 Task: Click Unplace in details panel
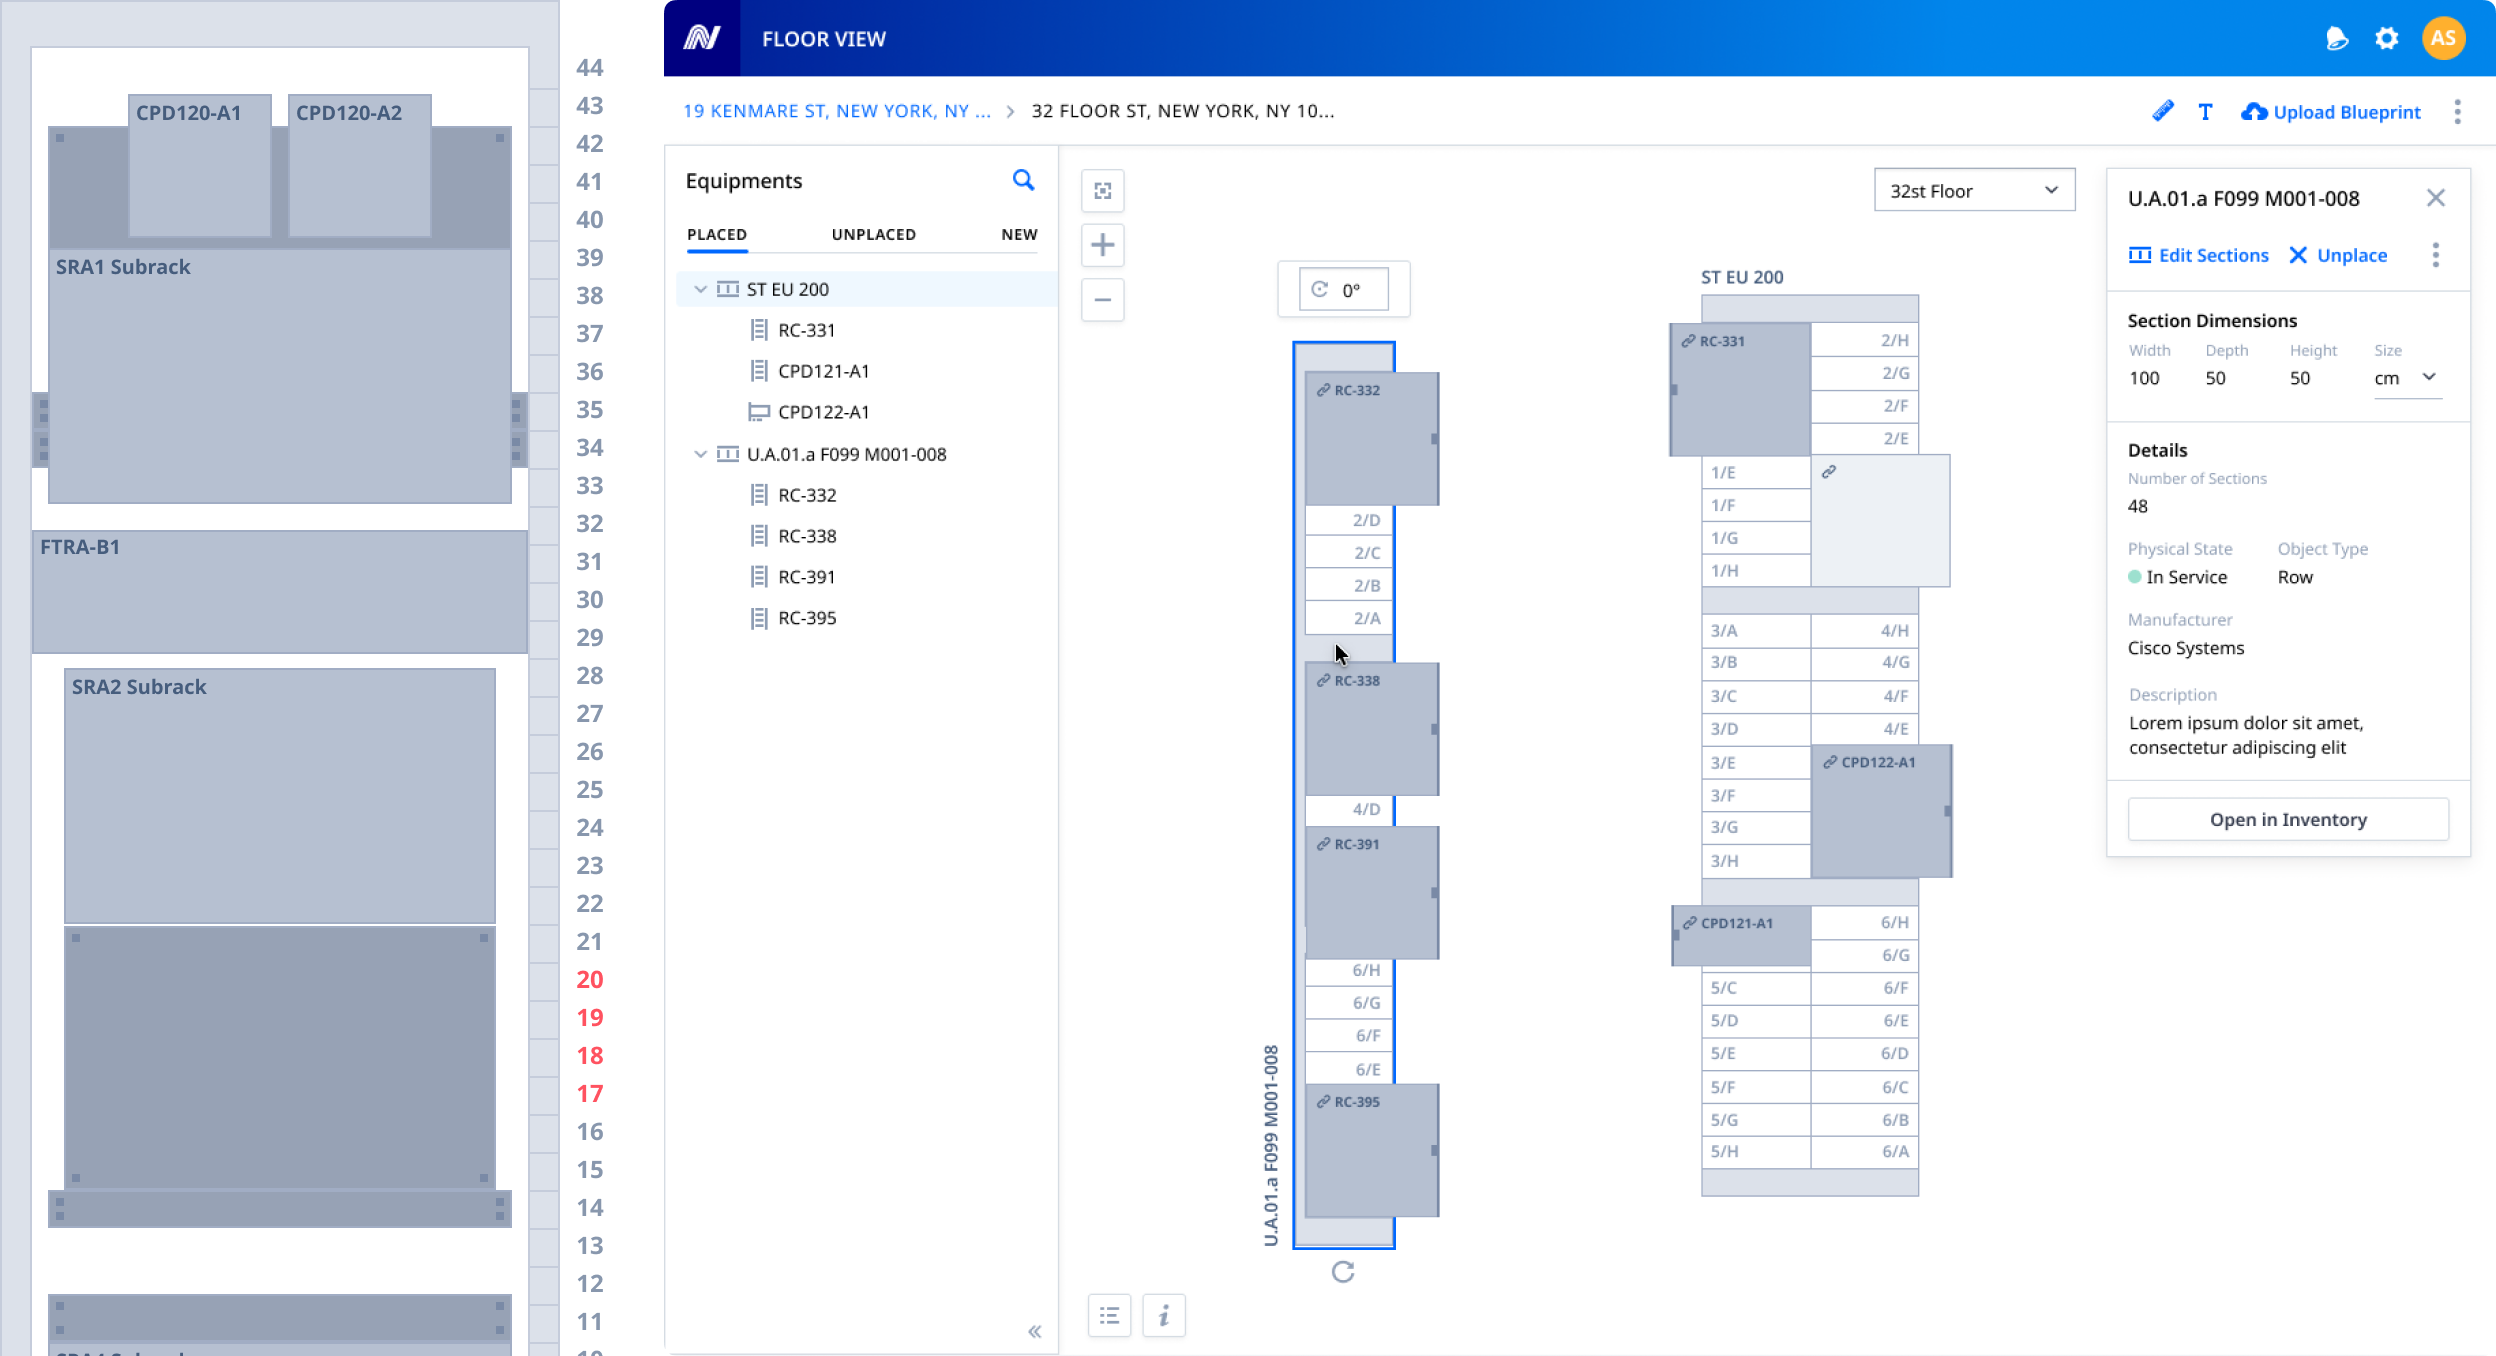pos(2338,255)
